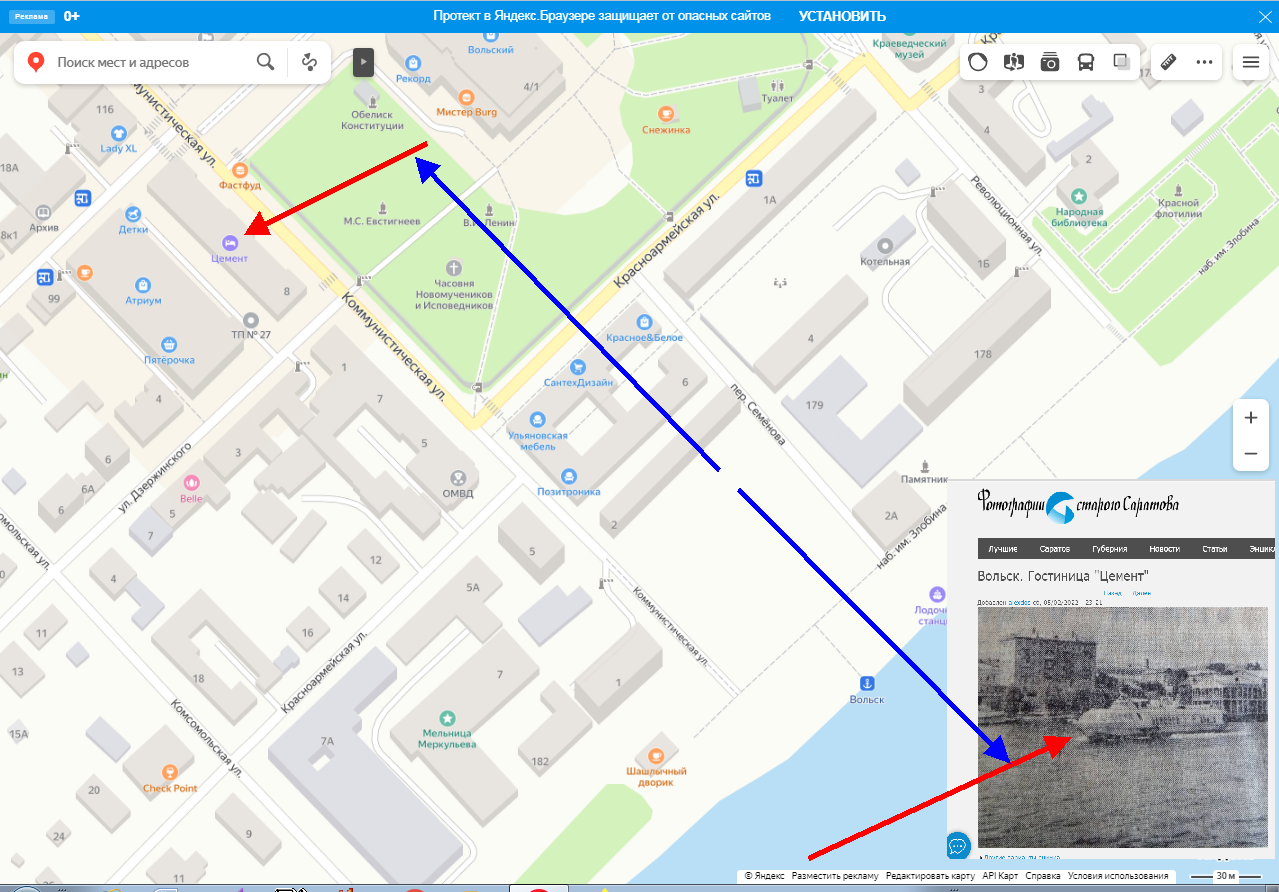Click the Туалет label
Viewport: 1279px width, 892px height.
777,98
